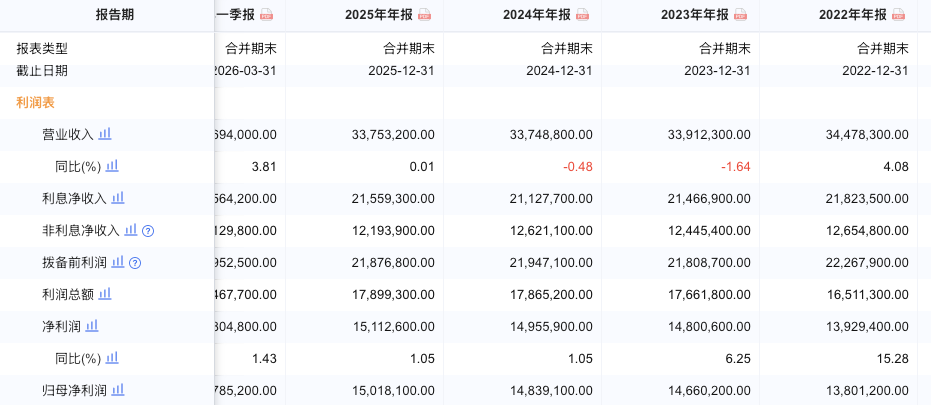Click the 报告期 header cell
This screenshot has width=931, height=405.
pyautogui.click(x=115, y=15)
